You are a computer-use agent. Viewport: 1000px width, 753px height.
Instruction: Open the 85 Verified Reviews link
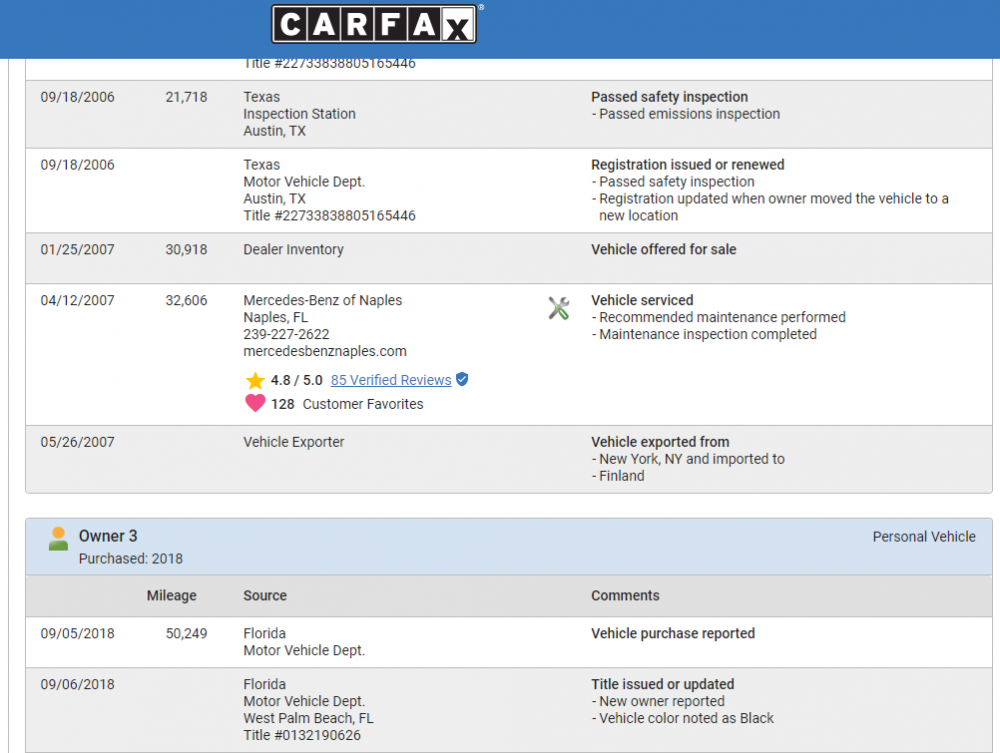(391, 380)
